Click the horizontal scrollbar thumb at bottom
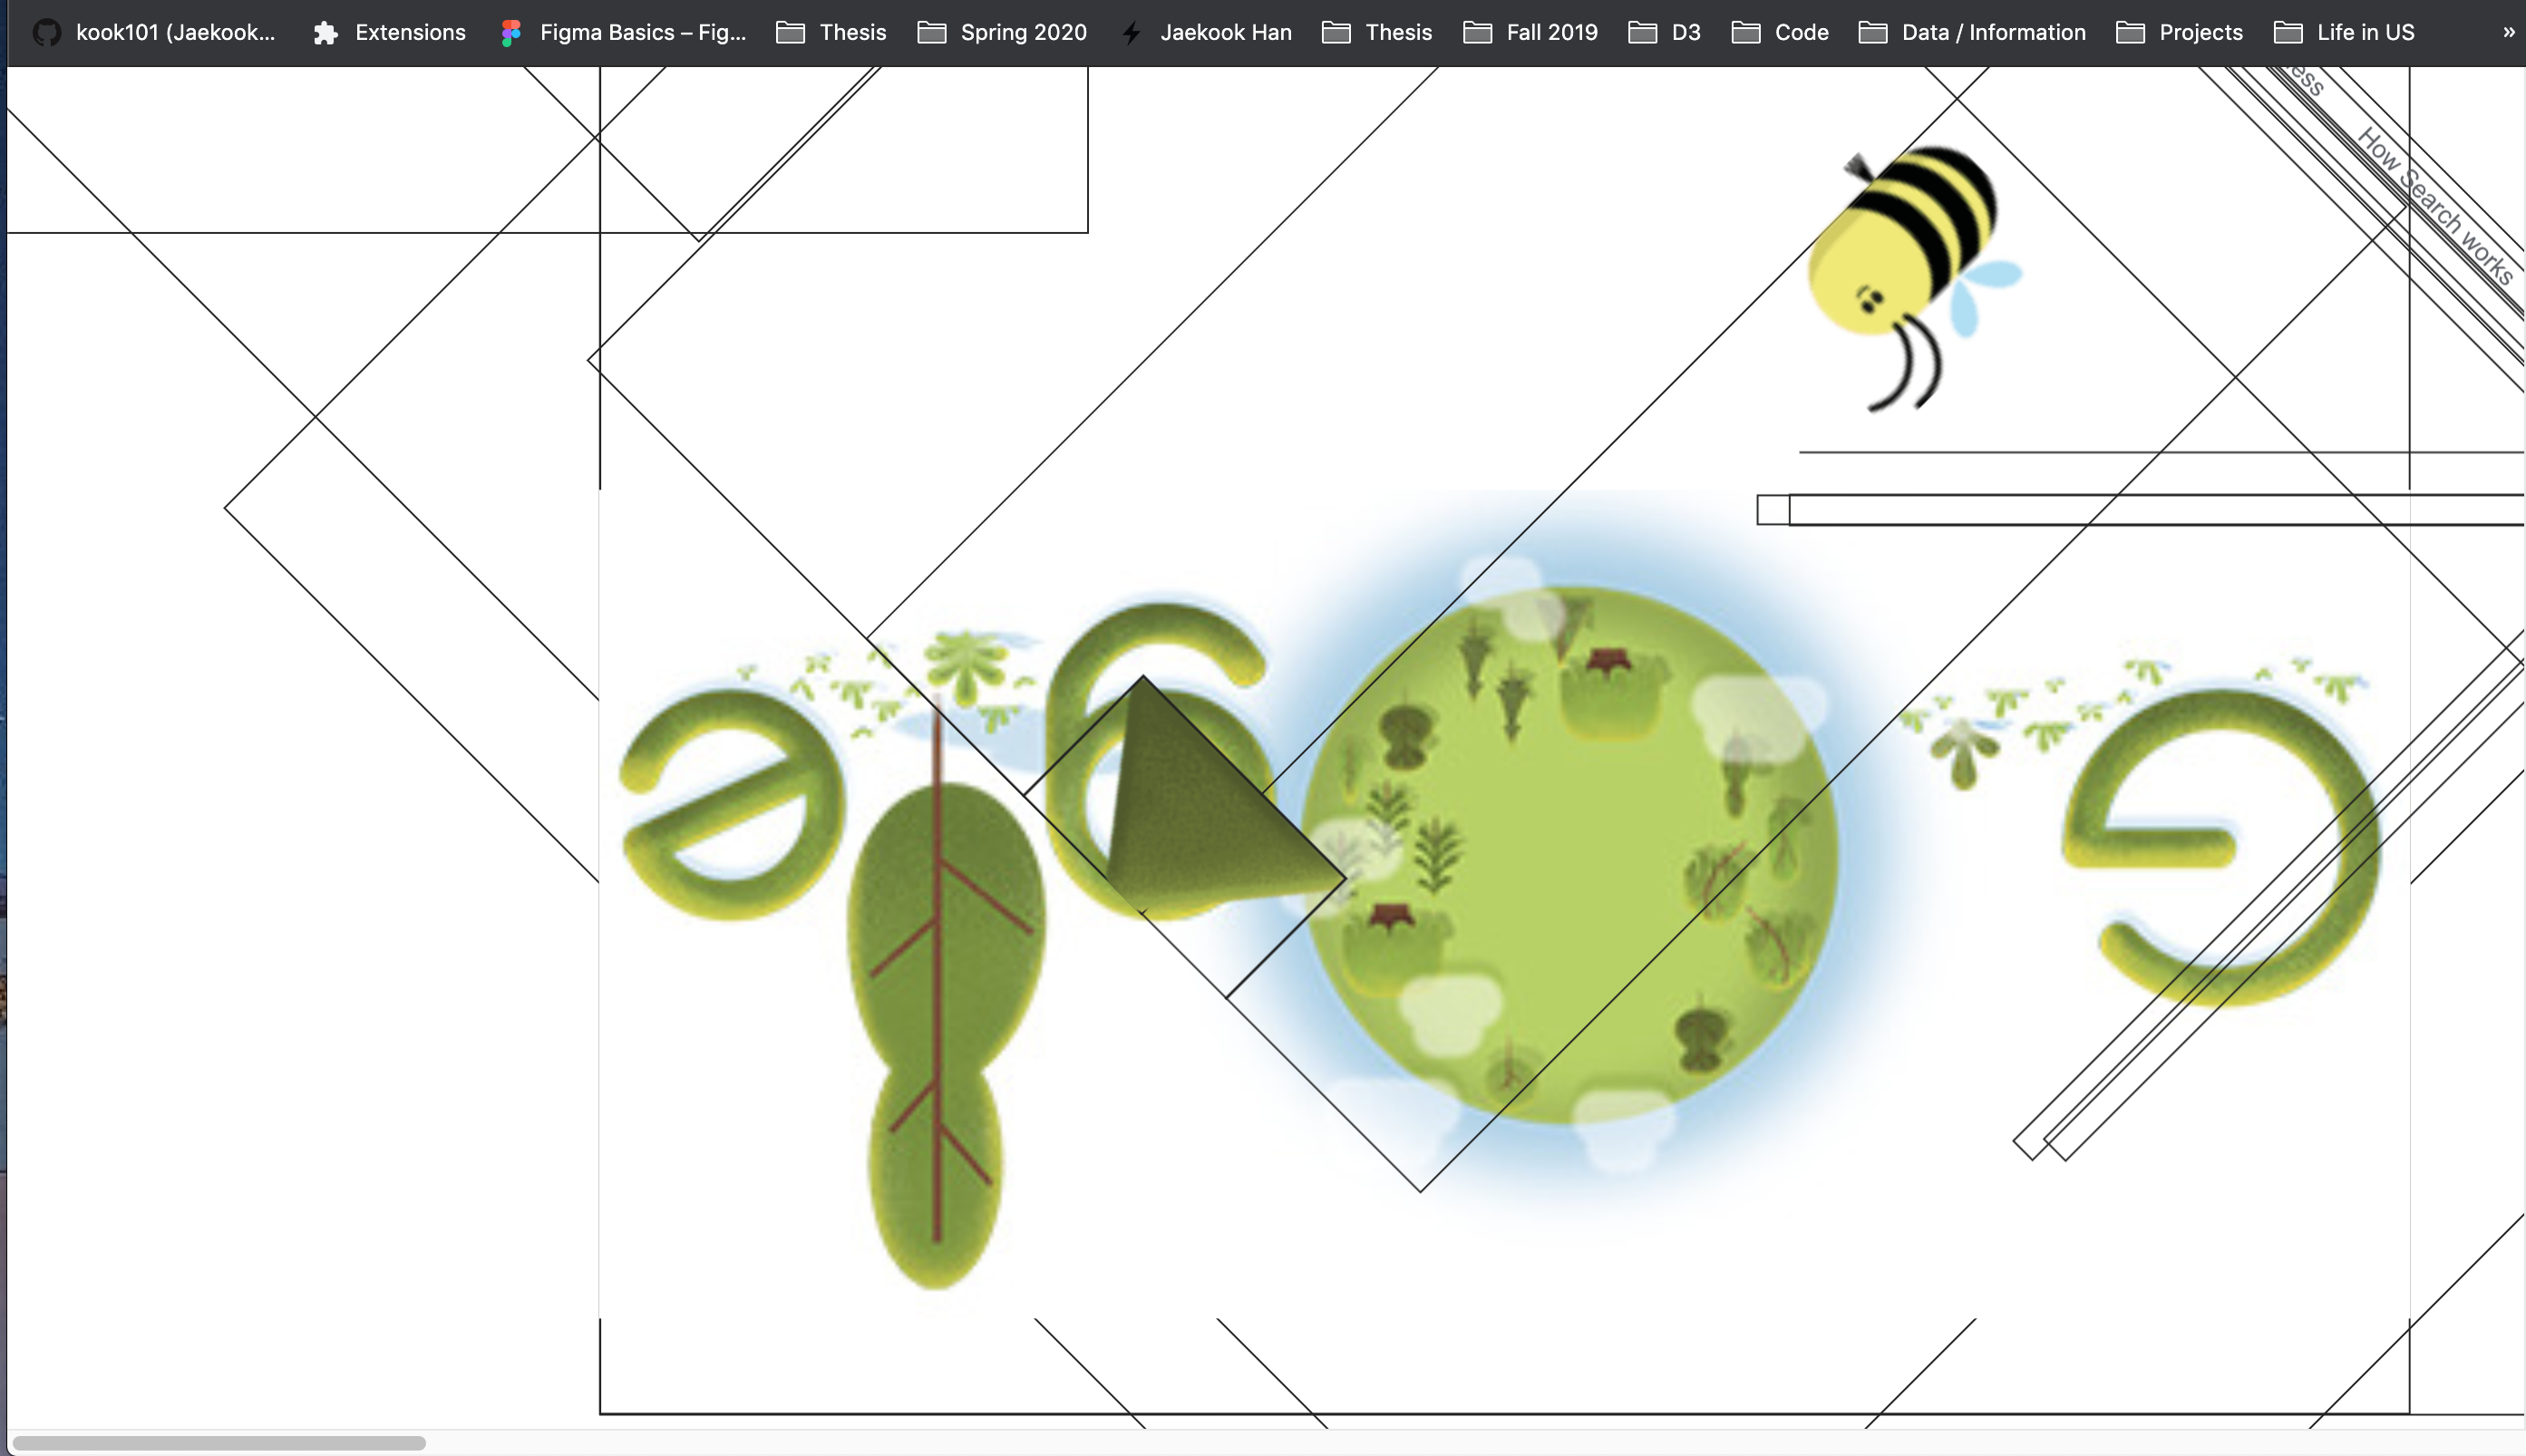 [218, 1442]
